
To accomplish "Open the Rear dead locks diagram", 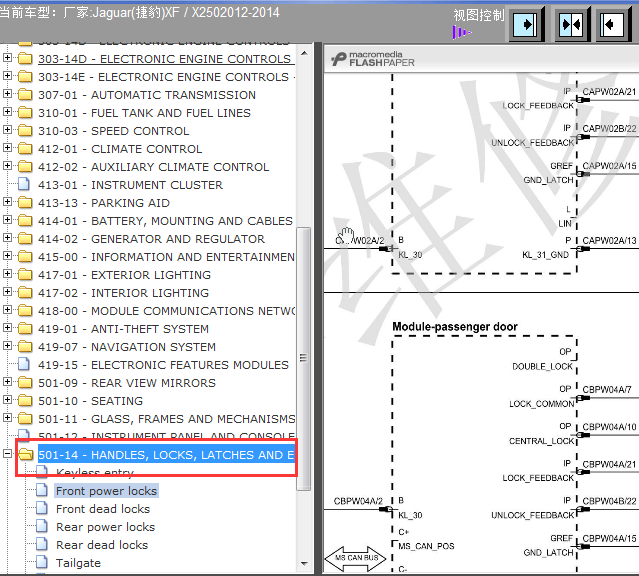I will pyautogui.click(x=102, y=545).
